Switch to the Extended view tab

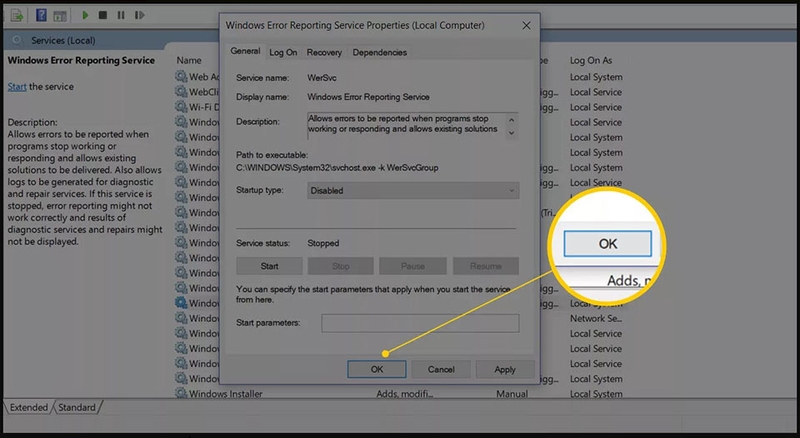click(29, 407)
